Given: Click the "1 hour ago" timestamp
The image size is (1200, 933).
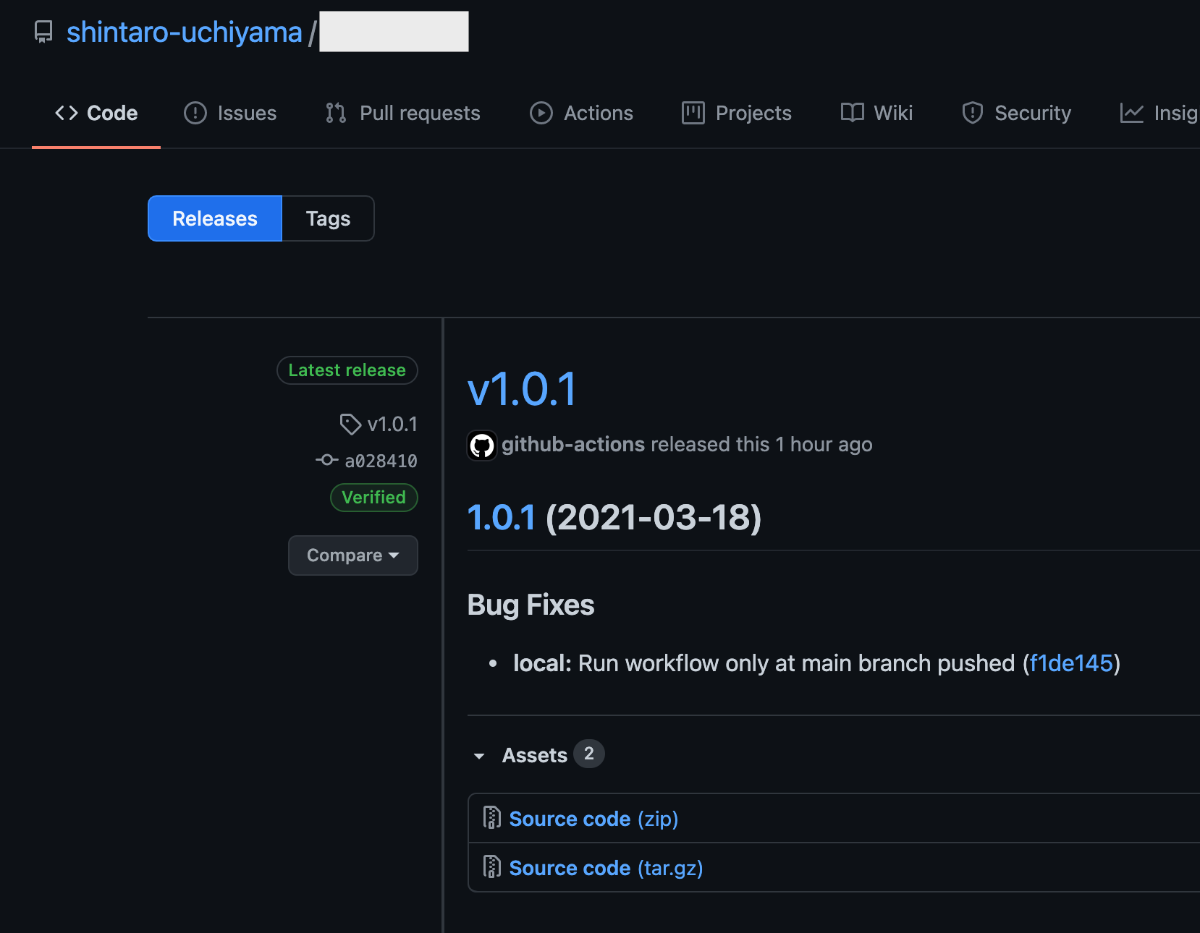Looking at the screenshot, I should (824, 444).
